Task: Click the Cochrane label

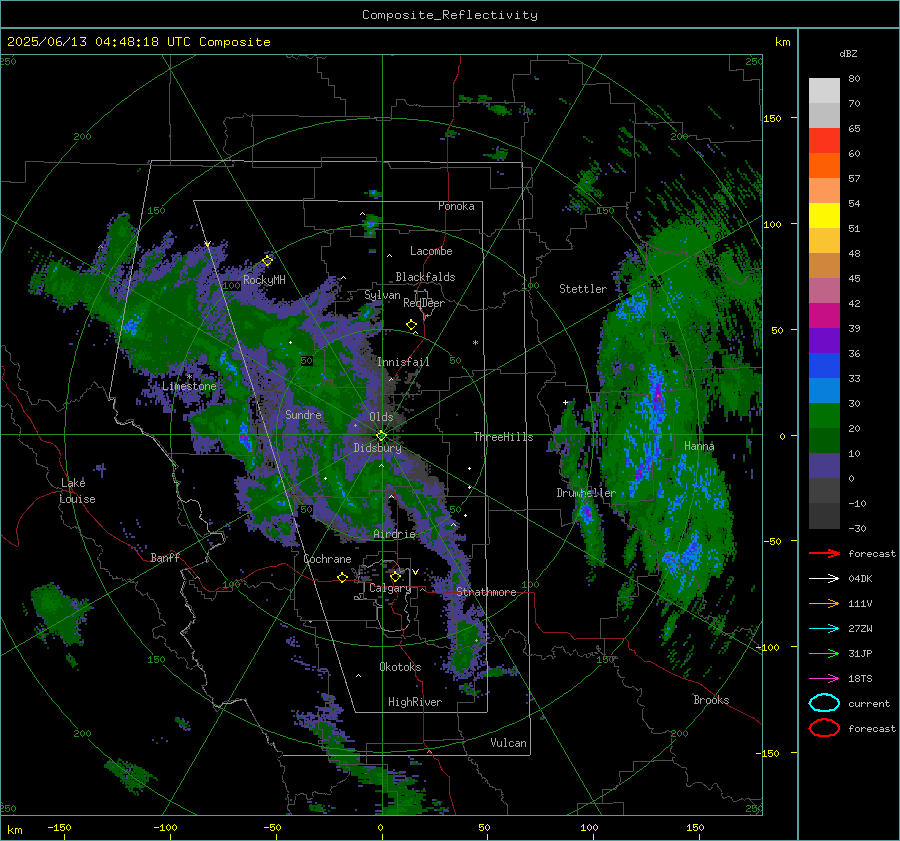Action: click(x=327, y=559)
